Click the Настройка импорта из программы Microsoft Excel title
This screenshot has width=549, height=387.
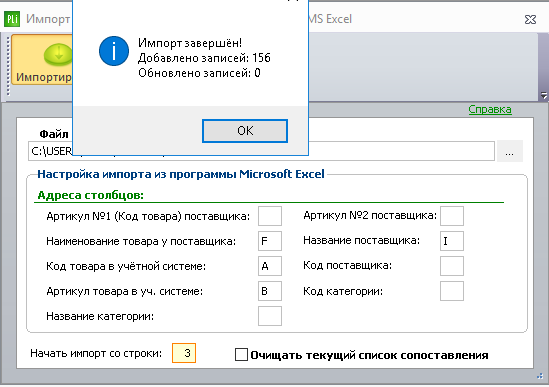181,174
